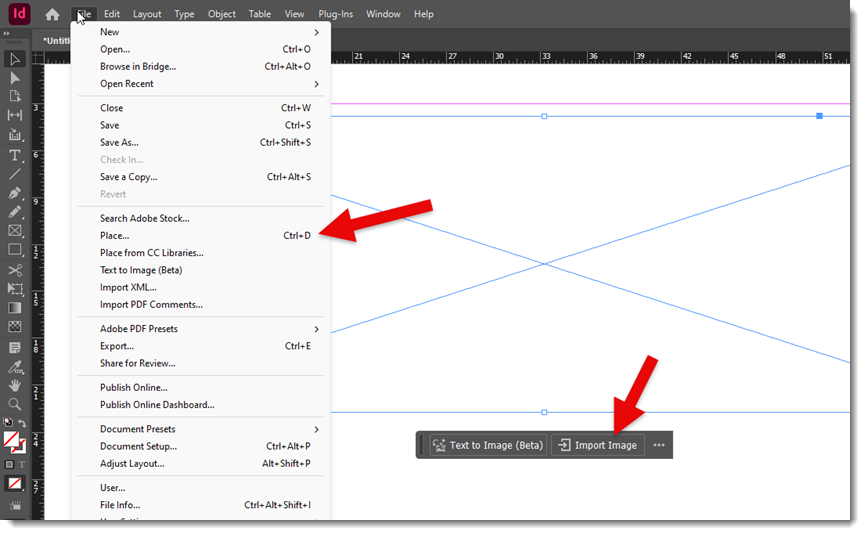Click the Text to Image (Beta) button

click(x=487, y=445)
